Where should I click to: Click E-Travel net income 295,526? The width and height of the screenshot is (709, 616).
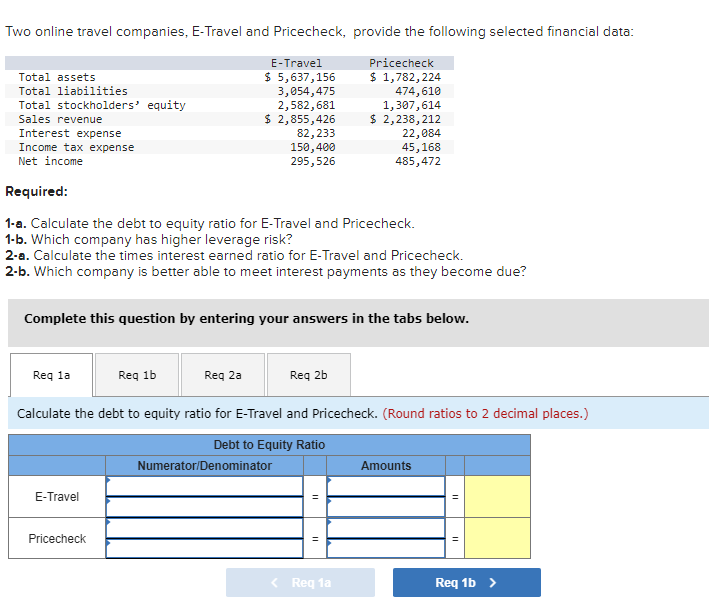click(x=313, y=161)
